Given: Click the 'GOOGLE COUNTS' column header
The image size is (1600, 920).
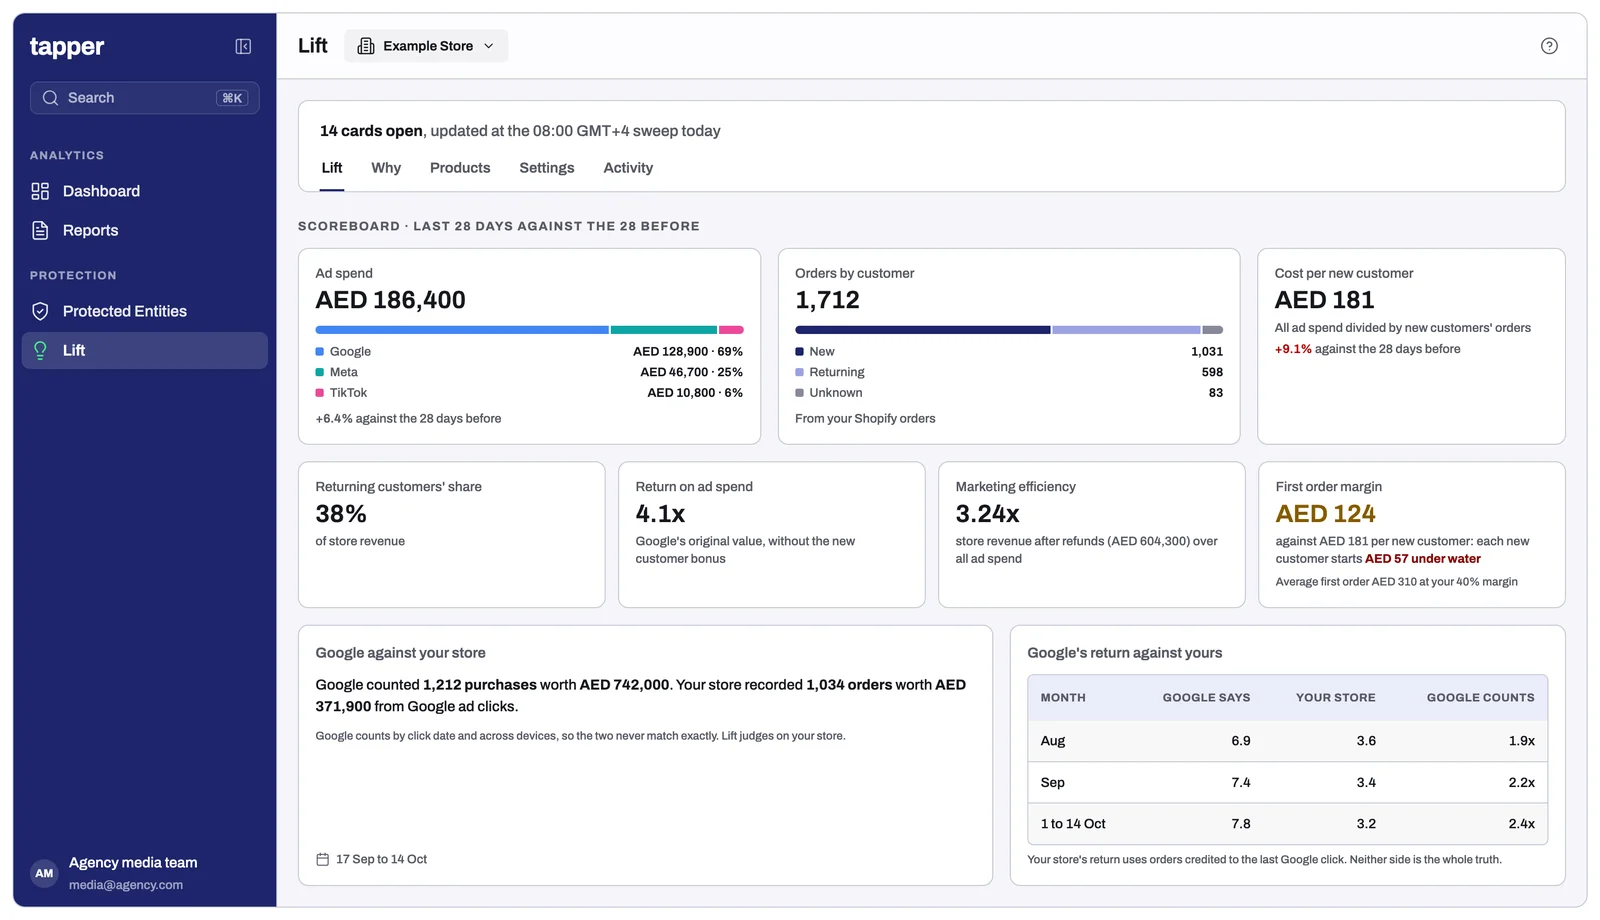Looking at the screenshot, I should coord(1480,698).
